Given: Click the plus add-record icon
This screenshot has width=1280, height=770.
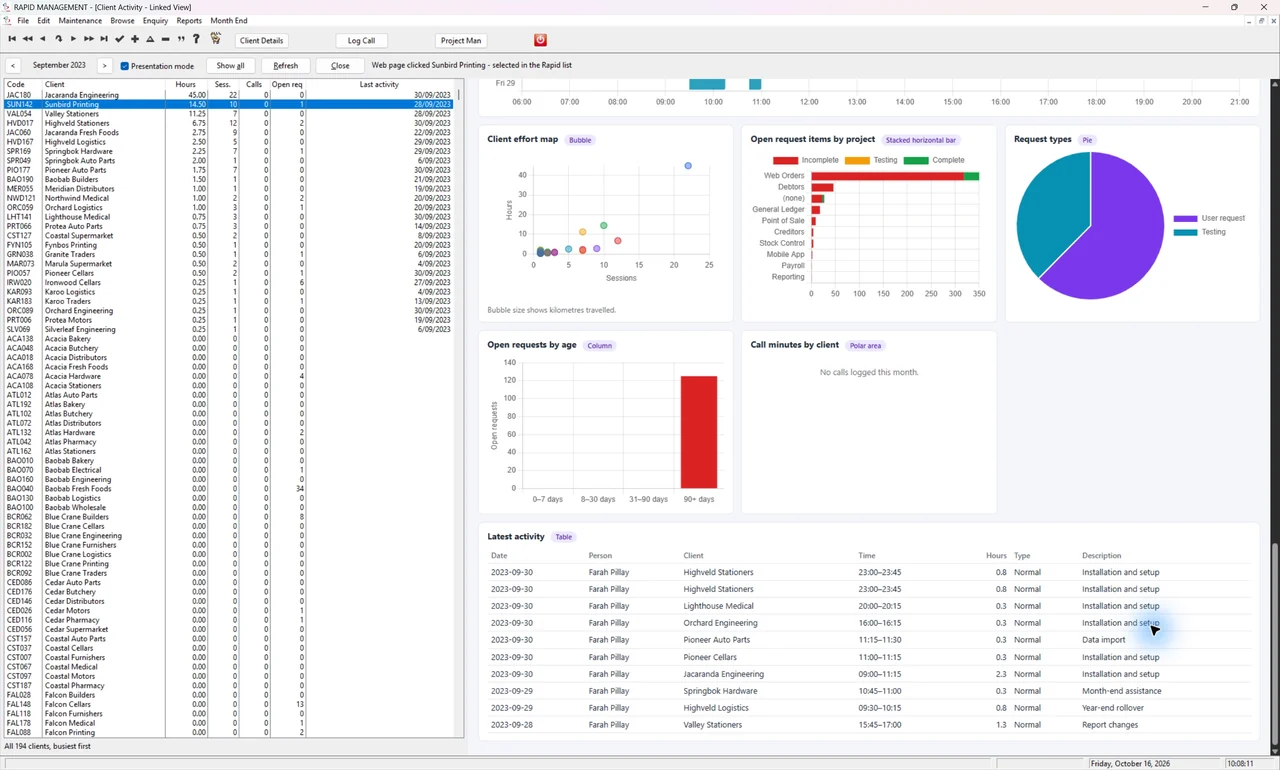Looking at the screenshot, I should 135,39.
